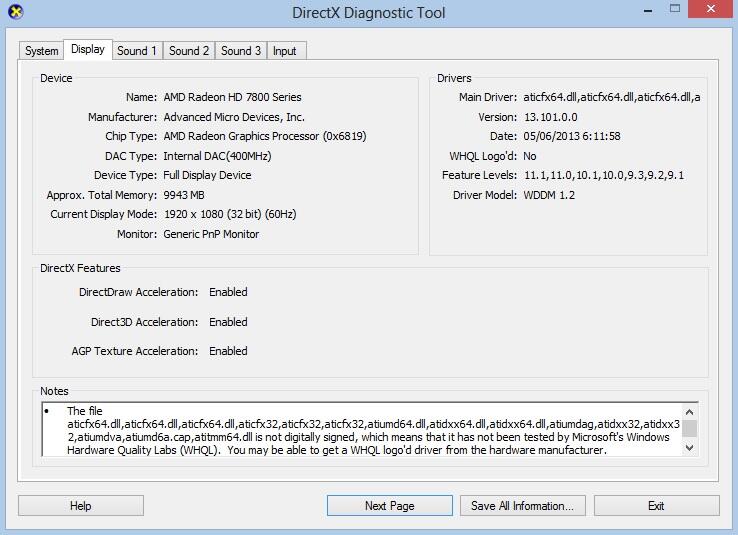Go to the Next Page
This screenshot has width=738, height=535.
click(x=390, y=506)
